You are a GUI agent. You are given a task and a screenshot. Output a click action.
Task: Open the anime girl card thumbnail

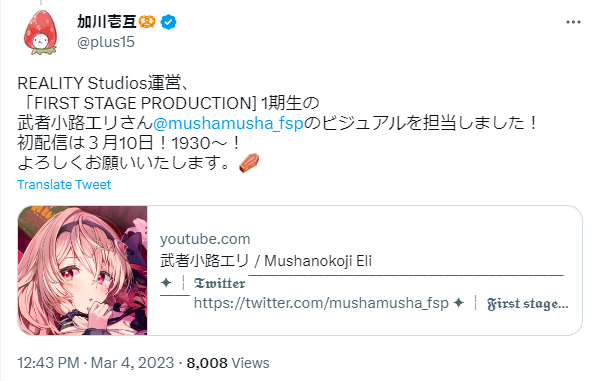tap(82, 271)
